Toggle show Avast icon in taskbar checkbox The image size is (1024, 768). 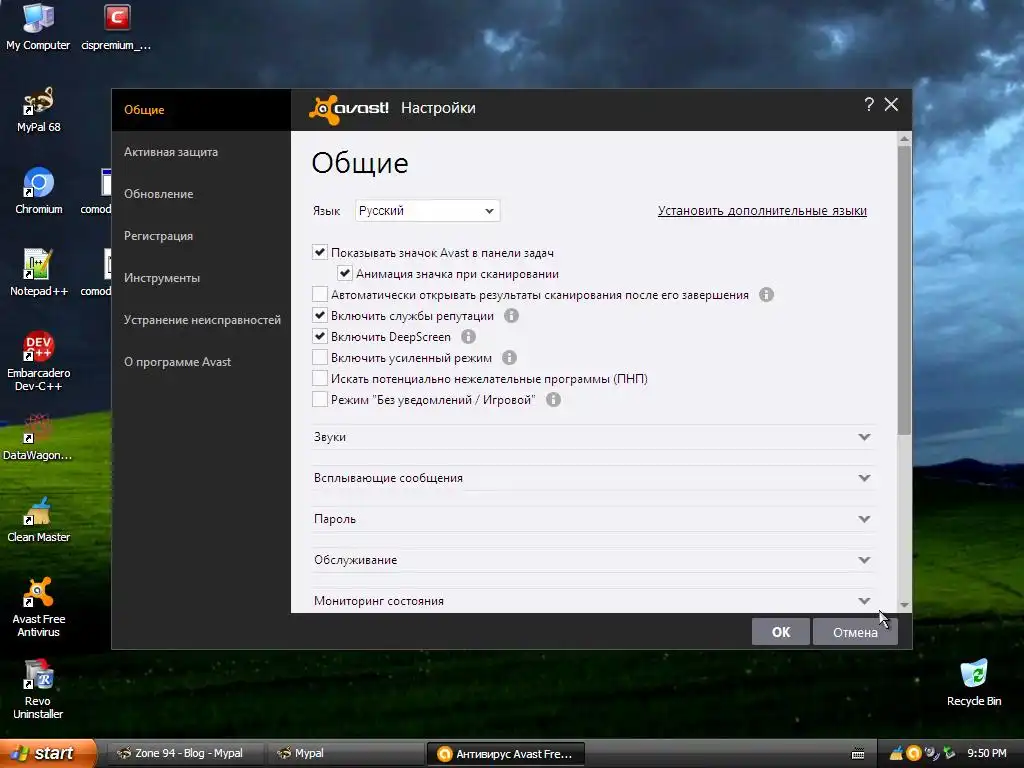[x=319, y=252]
